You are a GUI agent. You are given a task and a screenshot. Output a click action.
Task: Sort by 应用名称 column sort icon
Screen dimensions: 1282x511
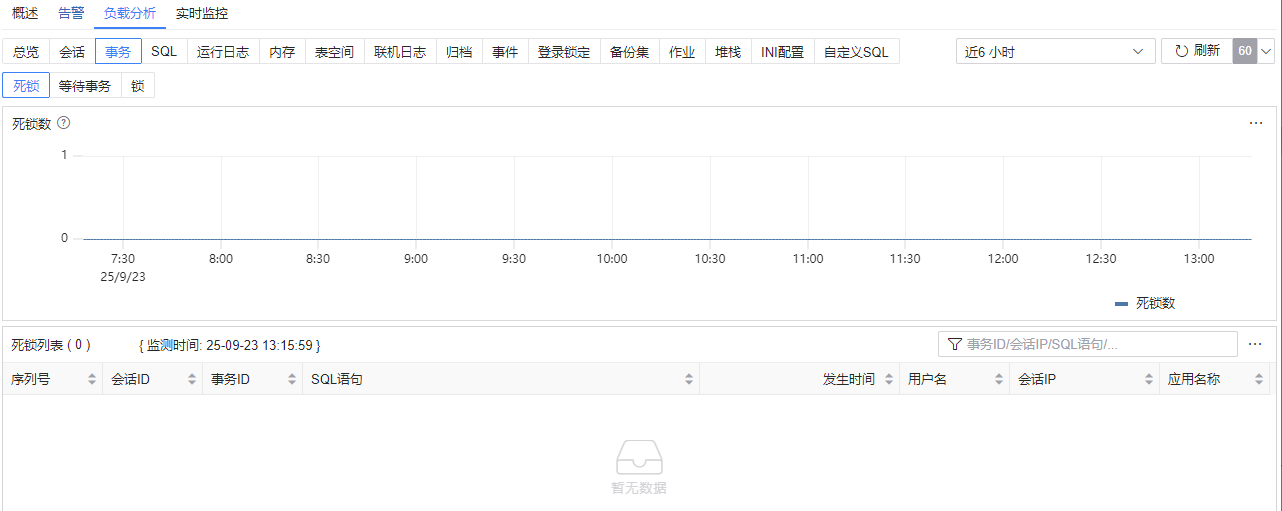1259,380
